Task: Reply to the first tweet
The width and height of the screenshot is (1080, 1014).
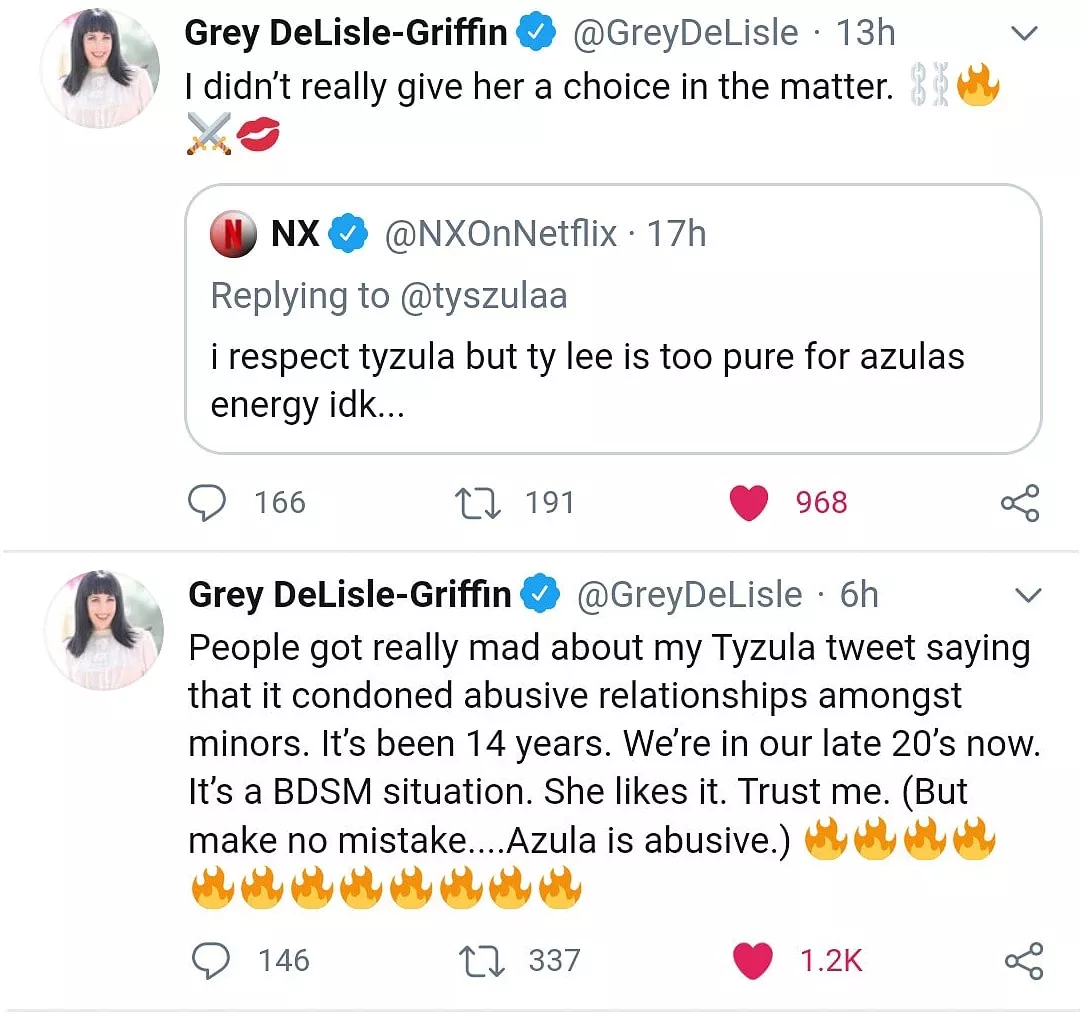Action: [207, 502]
